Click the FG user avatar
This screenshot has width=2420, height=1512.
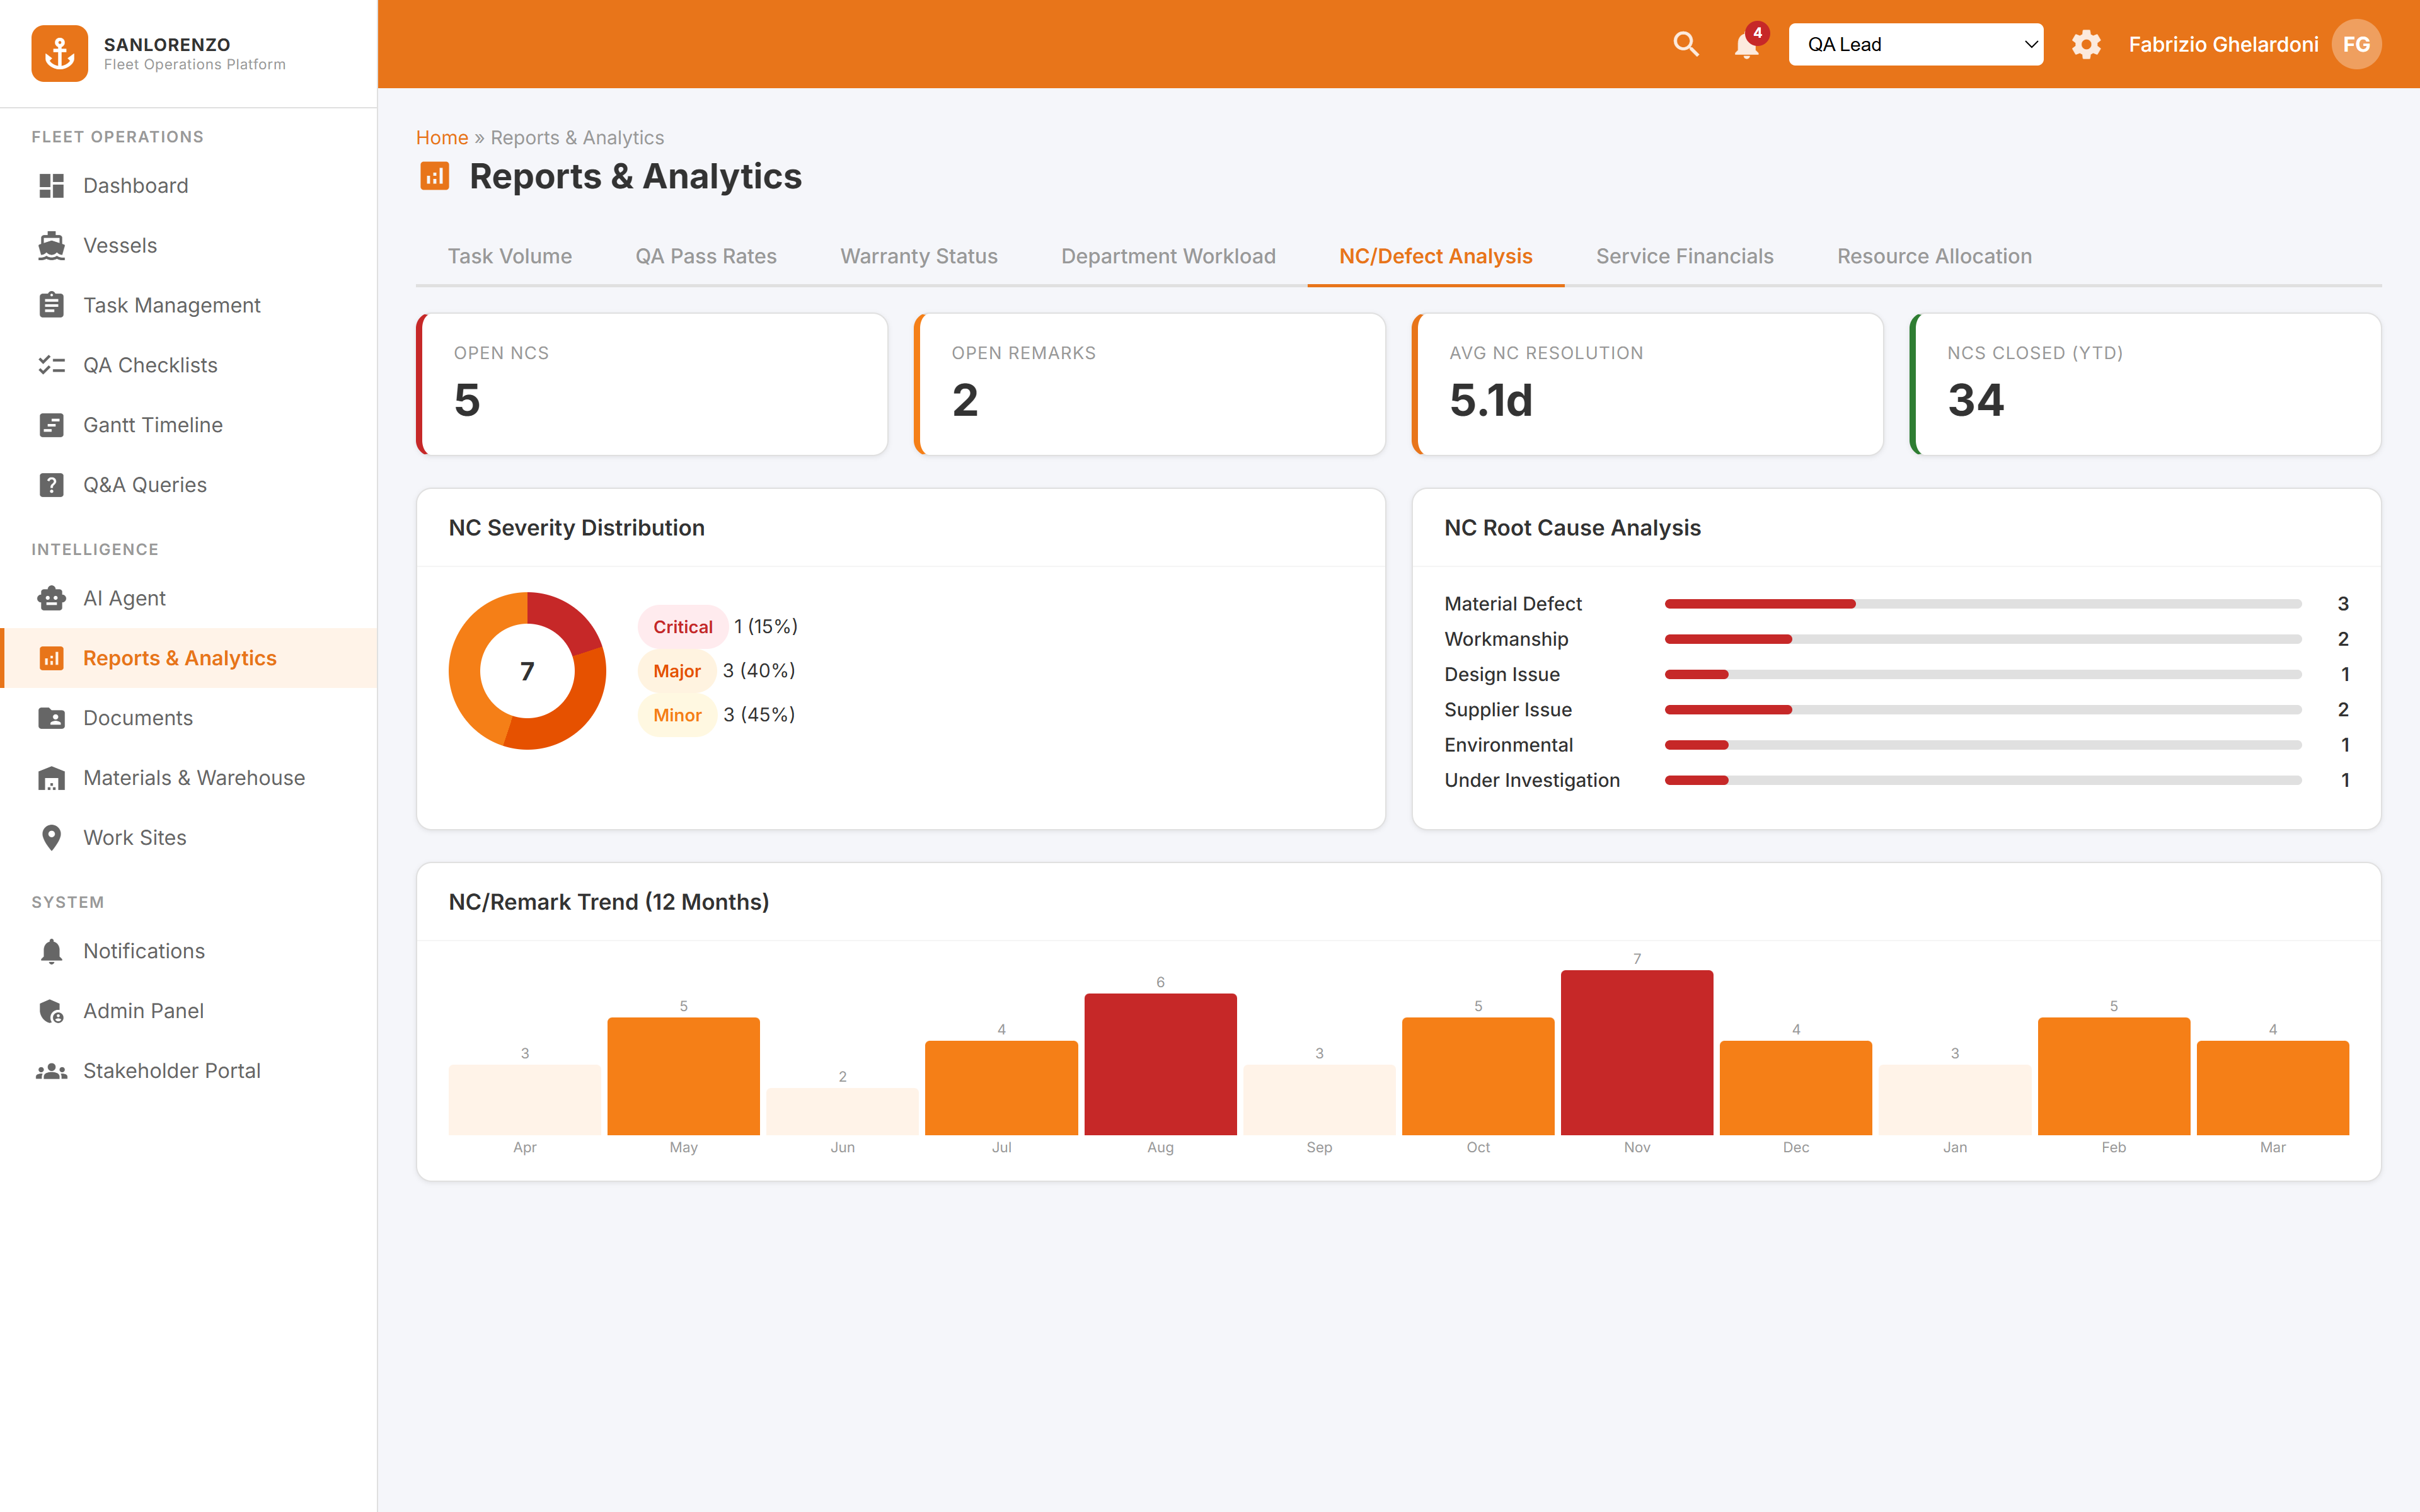[2356, 44]
